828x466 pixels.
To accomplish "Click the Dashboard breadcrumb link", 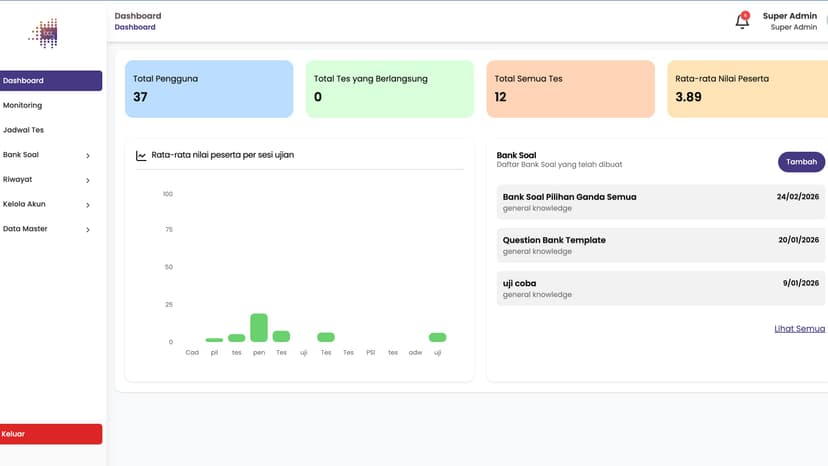I will click(135, 27).
